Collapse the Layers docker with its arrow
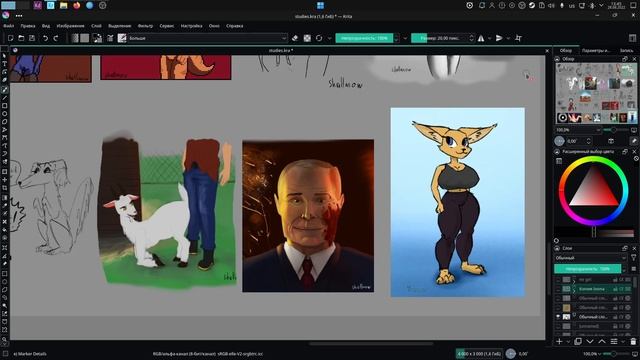Image resolution: width=640 pixels, height=360 pixels. (557, 248)
